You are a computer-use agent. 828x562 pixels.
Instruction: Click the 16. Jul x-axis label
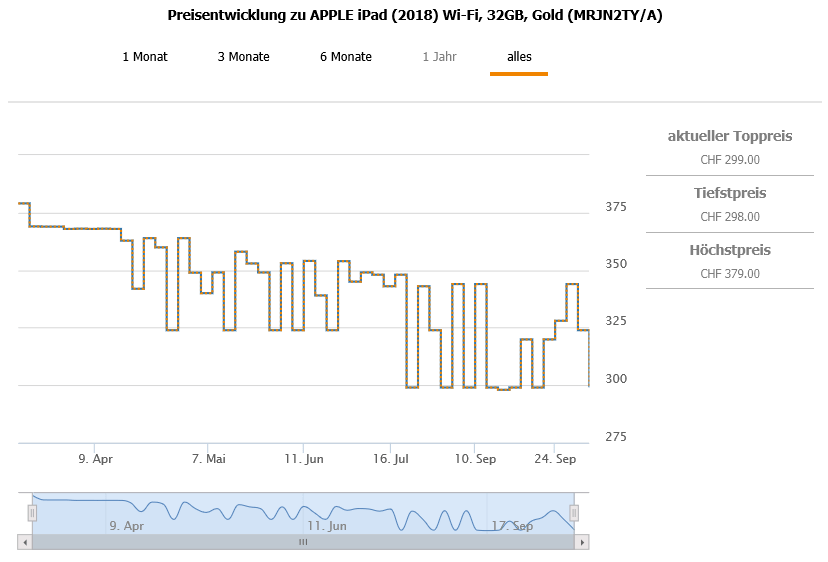(x=390, y=459)
